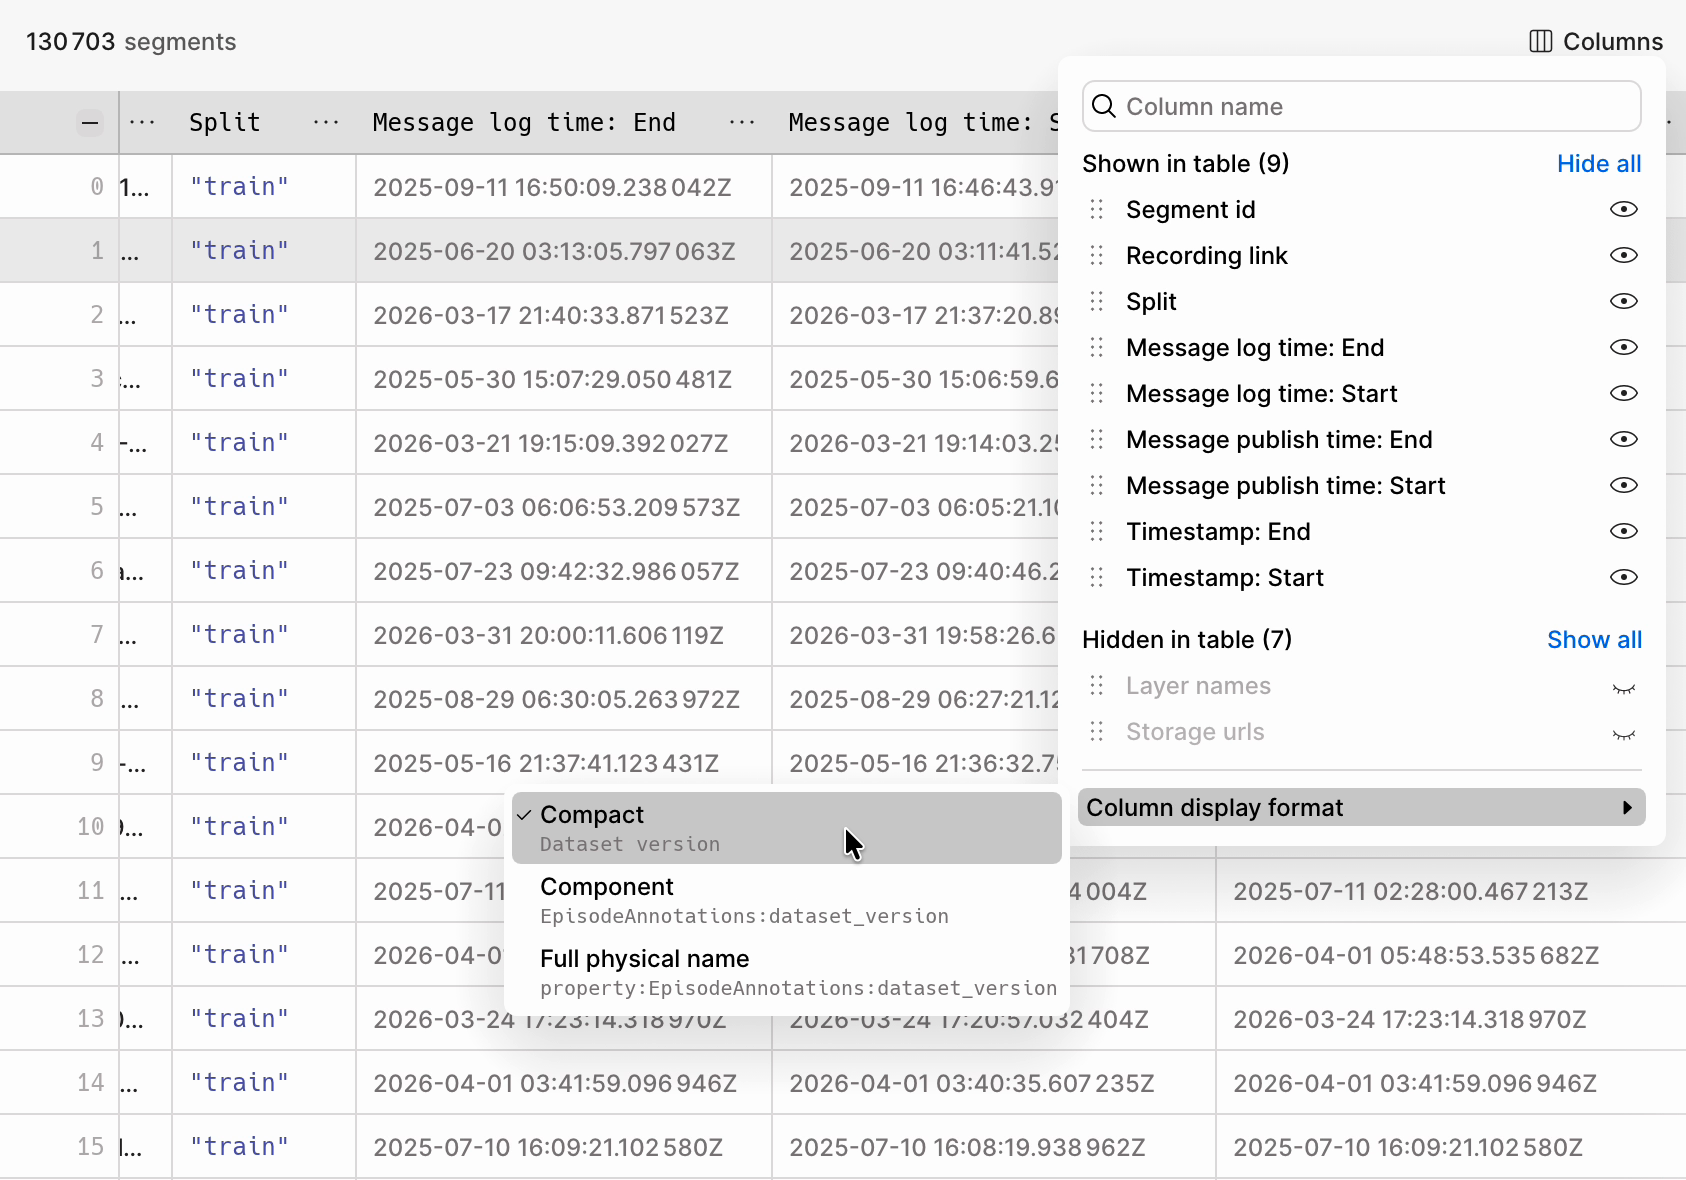The height and width of the screenshot is (1180, 1686).
Task: Click drag handle for Message log time: End
Action: (1097, 347)
